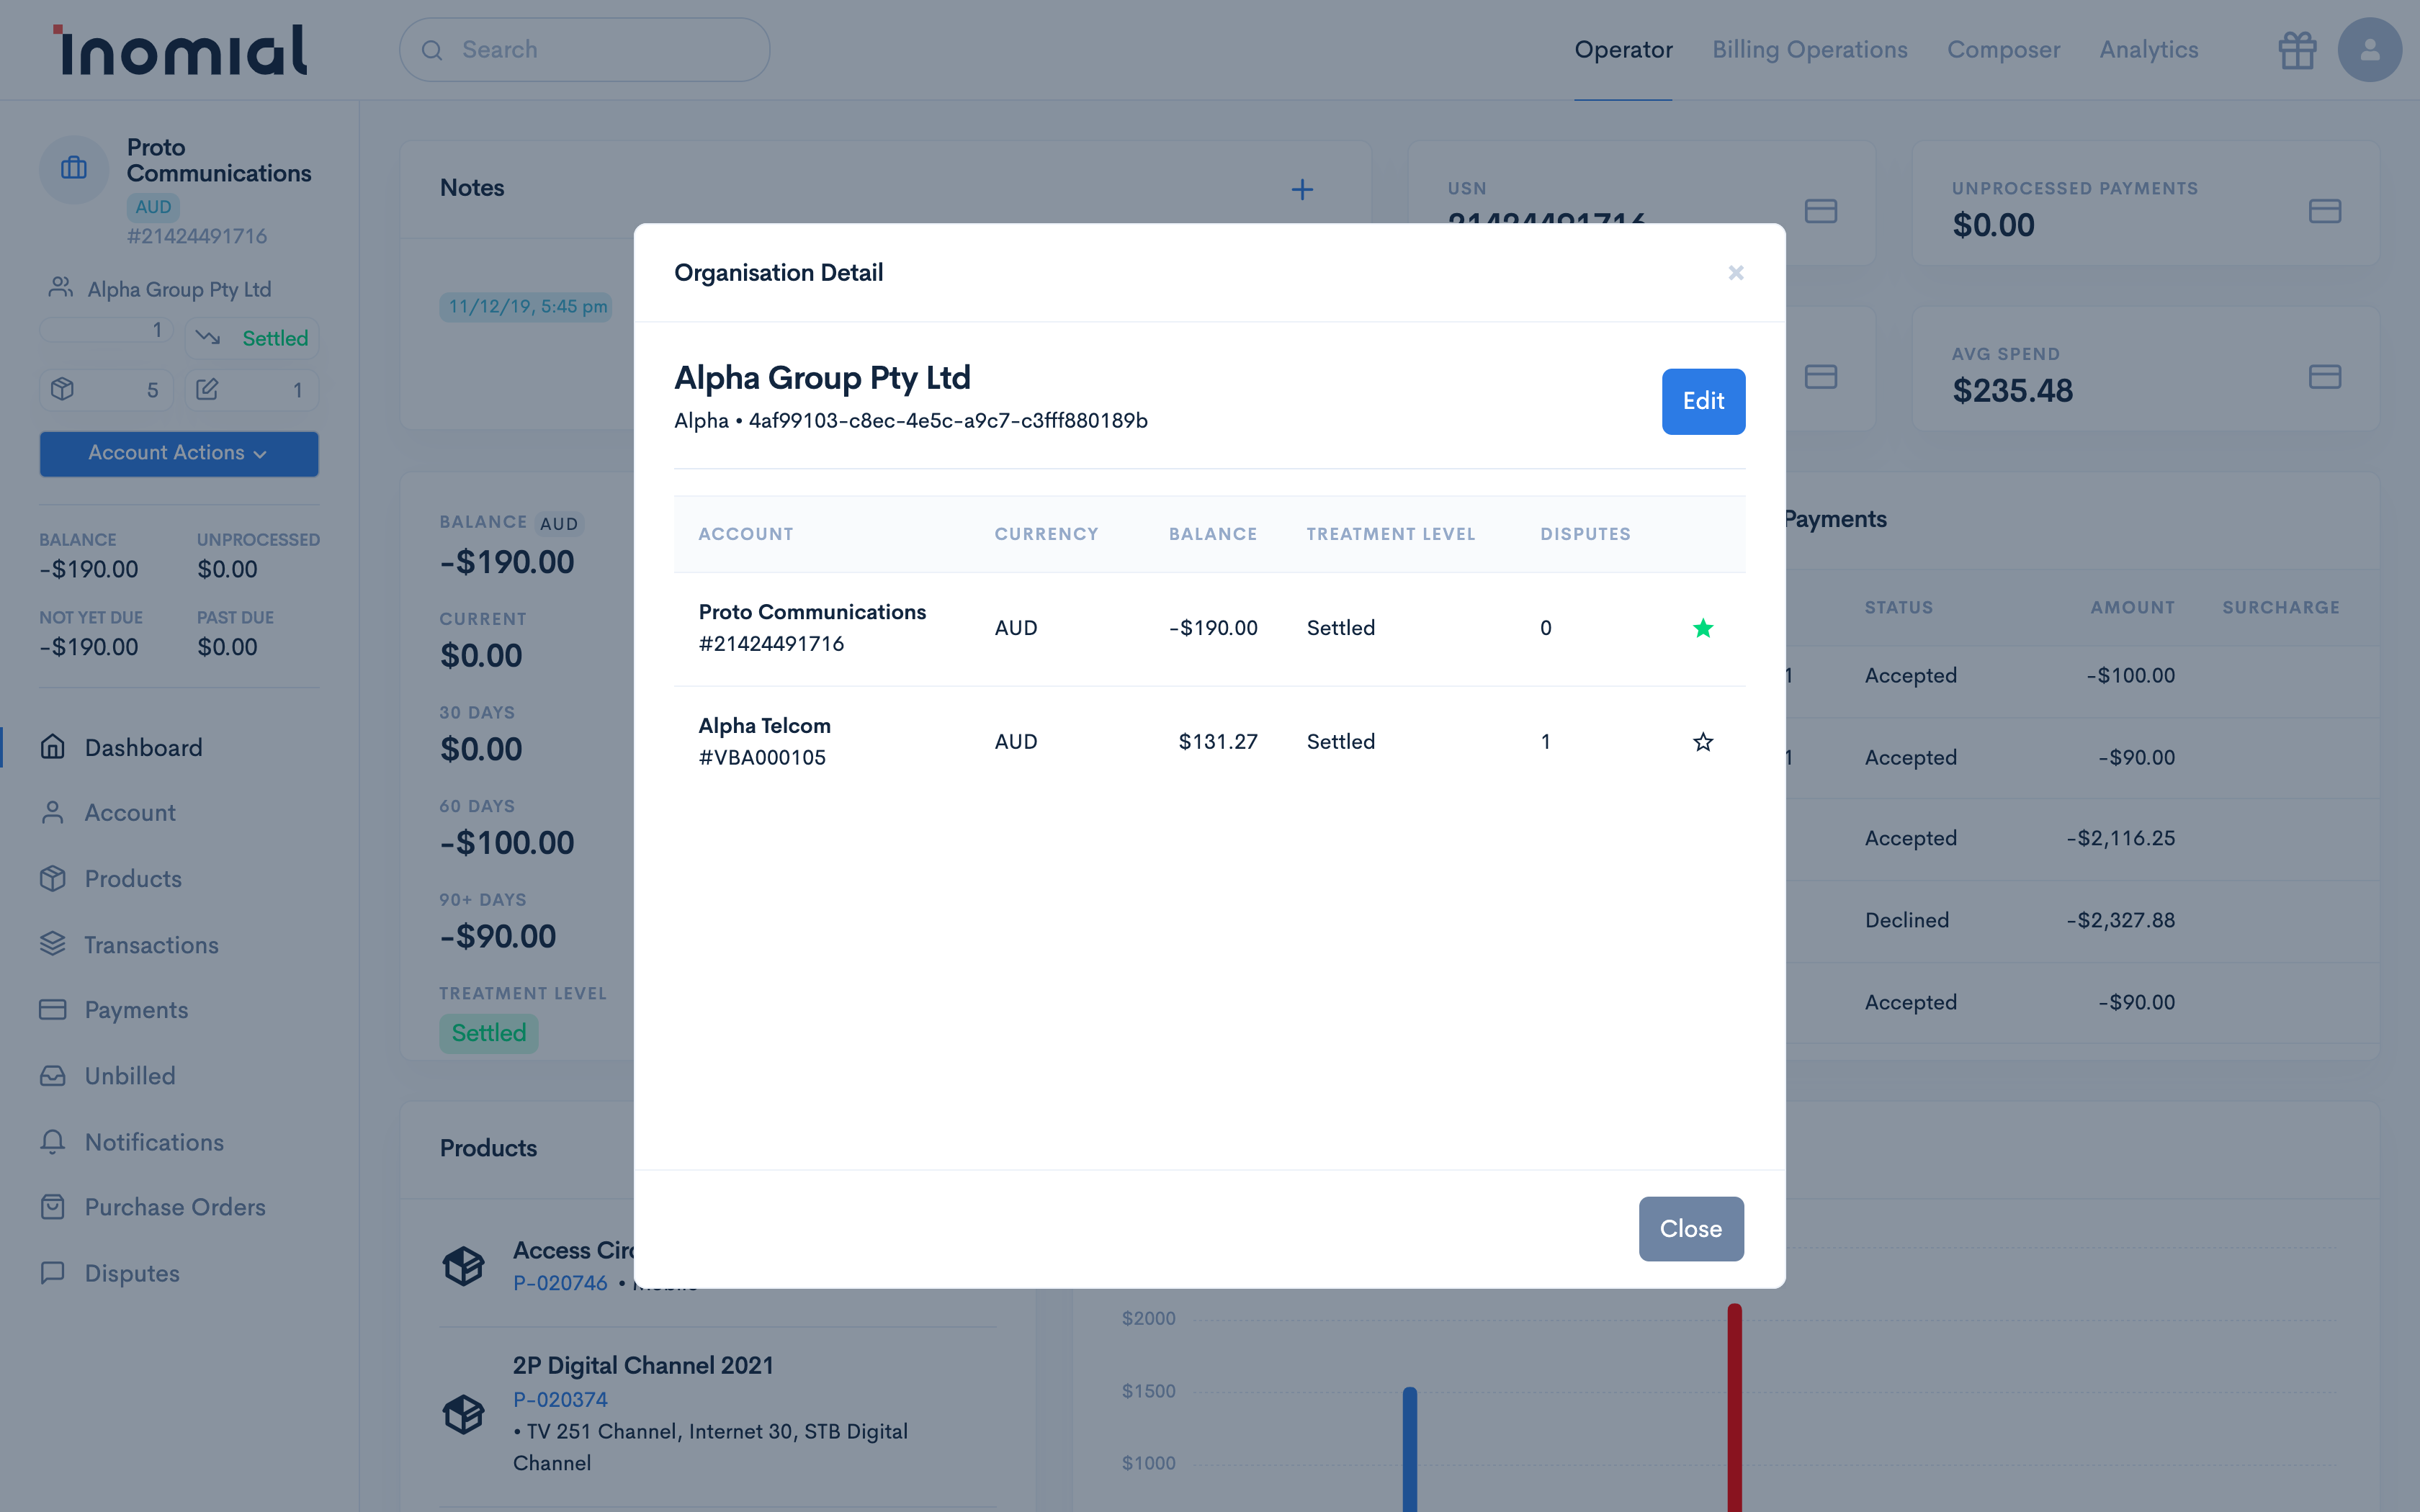Click the AUD currency badge under Proto Communications

coord(153,207)
